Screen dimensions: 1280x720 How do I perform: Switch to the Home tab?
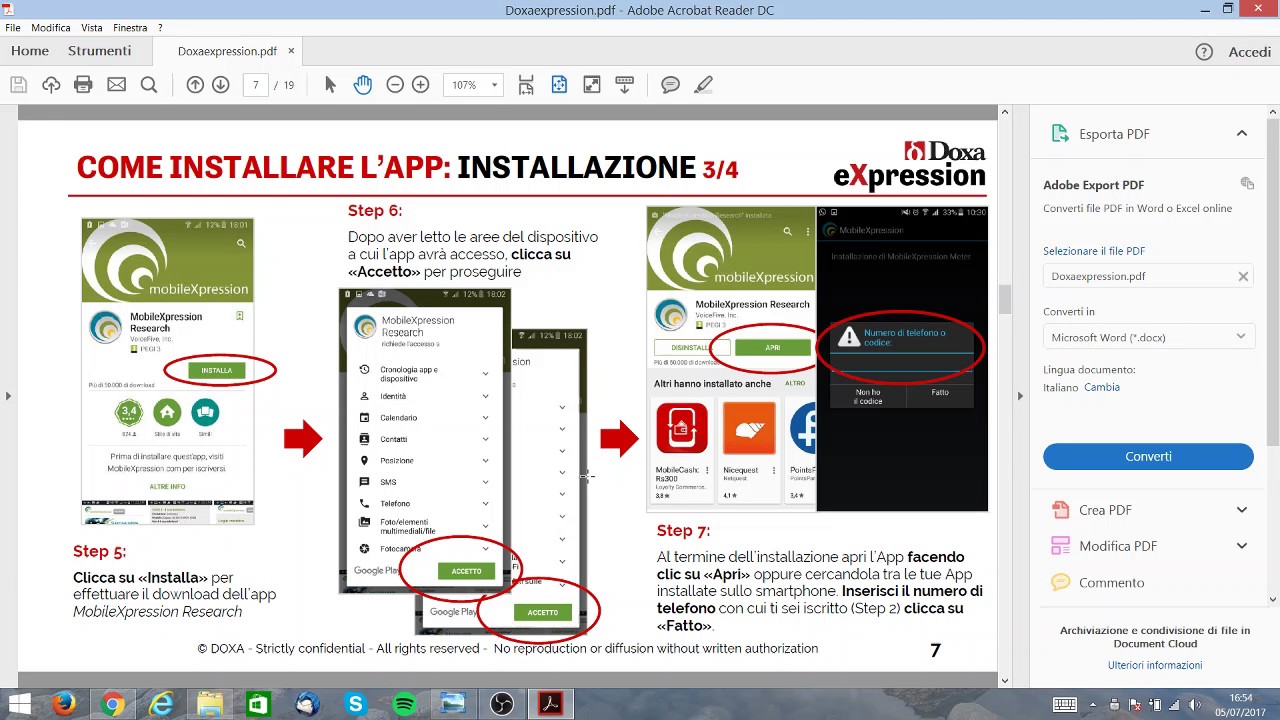click(x=30, y=51)
